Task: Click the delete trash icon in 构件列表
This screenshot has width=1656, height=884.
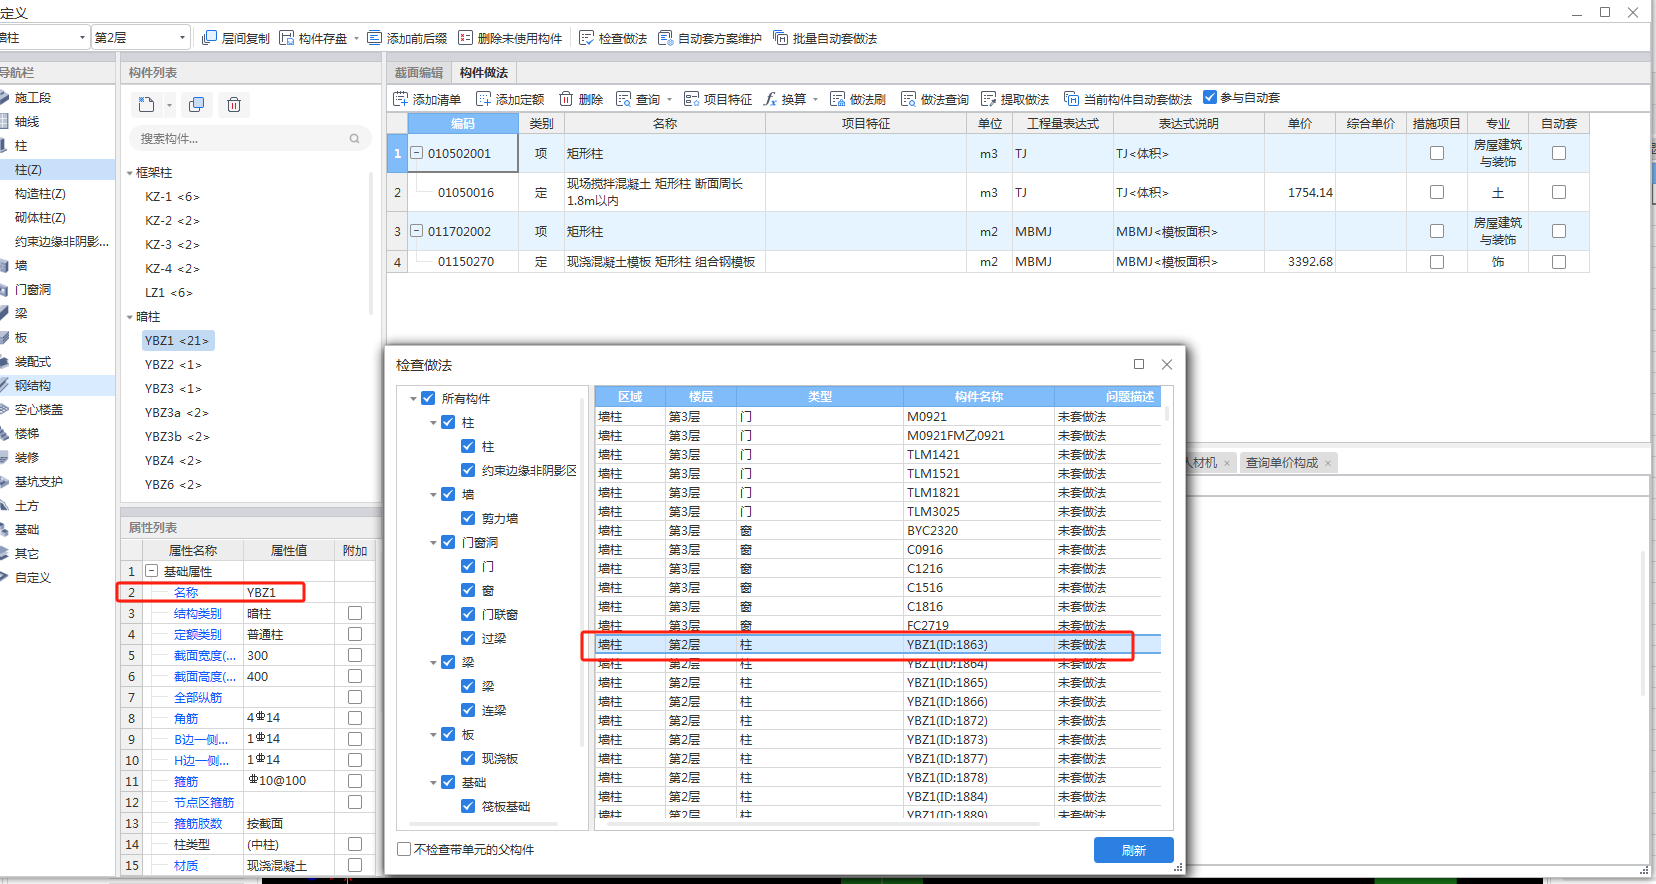Action: pos(234,104)
